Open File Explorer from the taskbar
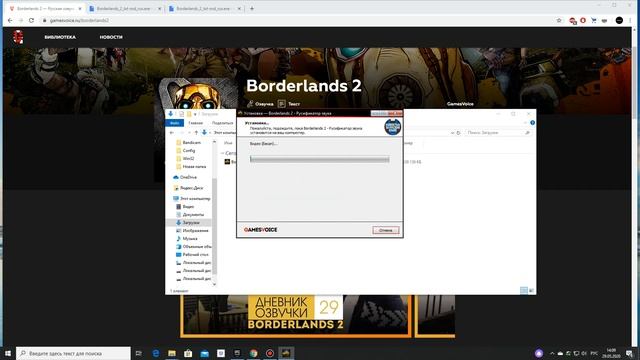Viewport: 640px width, 360px height. click(x=172, y=353)
